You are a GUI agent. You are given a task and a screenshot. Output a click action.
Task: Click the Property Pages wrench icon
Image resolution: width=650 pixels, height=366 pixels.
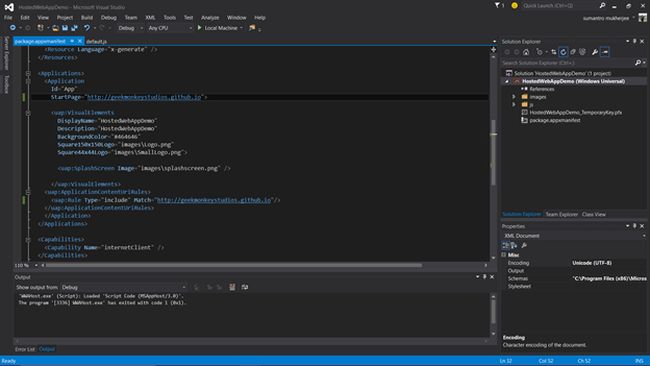[x=524, y=245]
